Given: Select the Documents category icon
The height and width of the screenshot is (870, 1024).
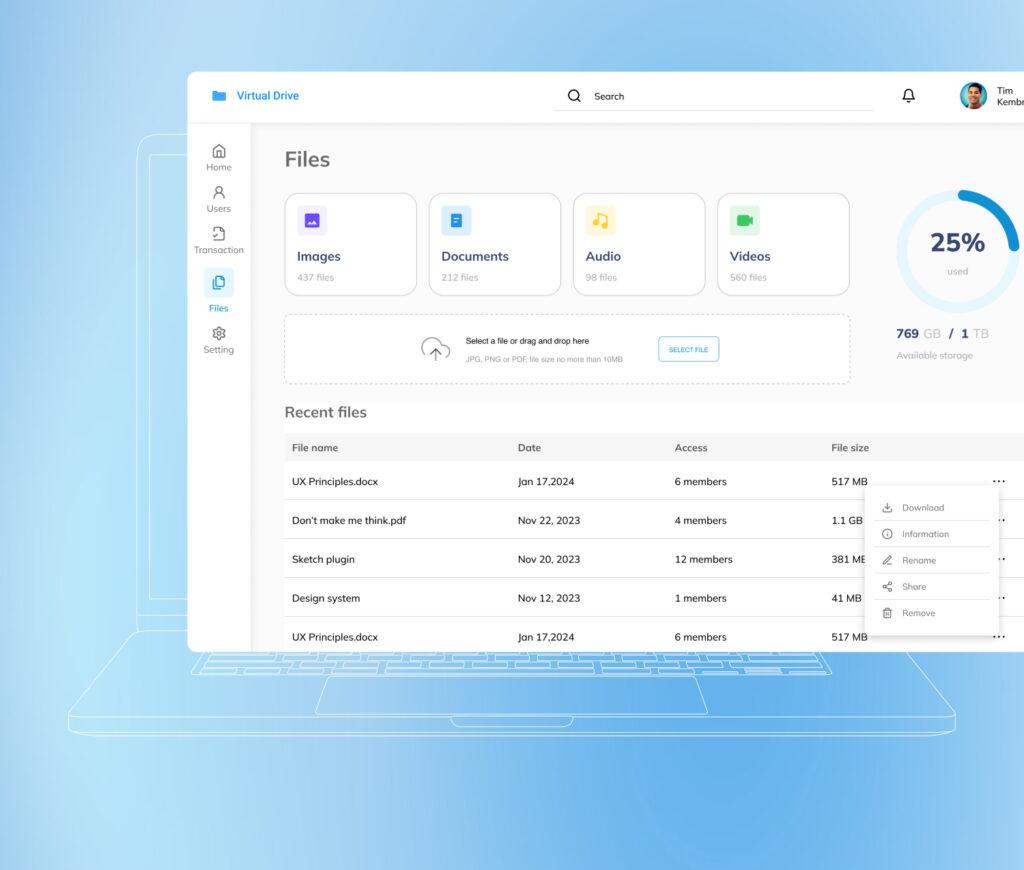Looking at the screenshot, I should [456, 219].
